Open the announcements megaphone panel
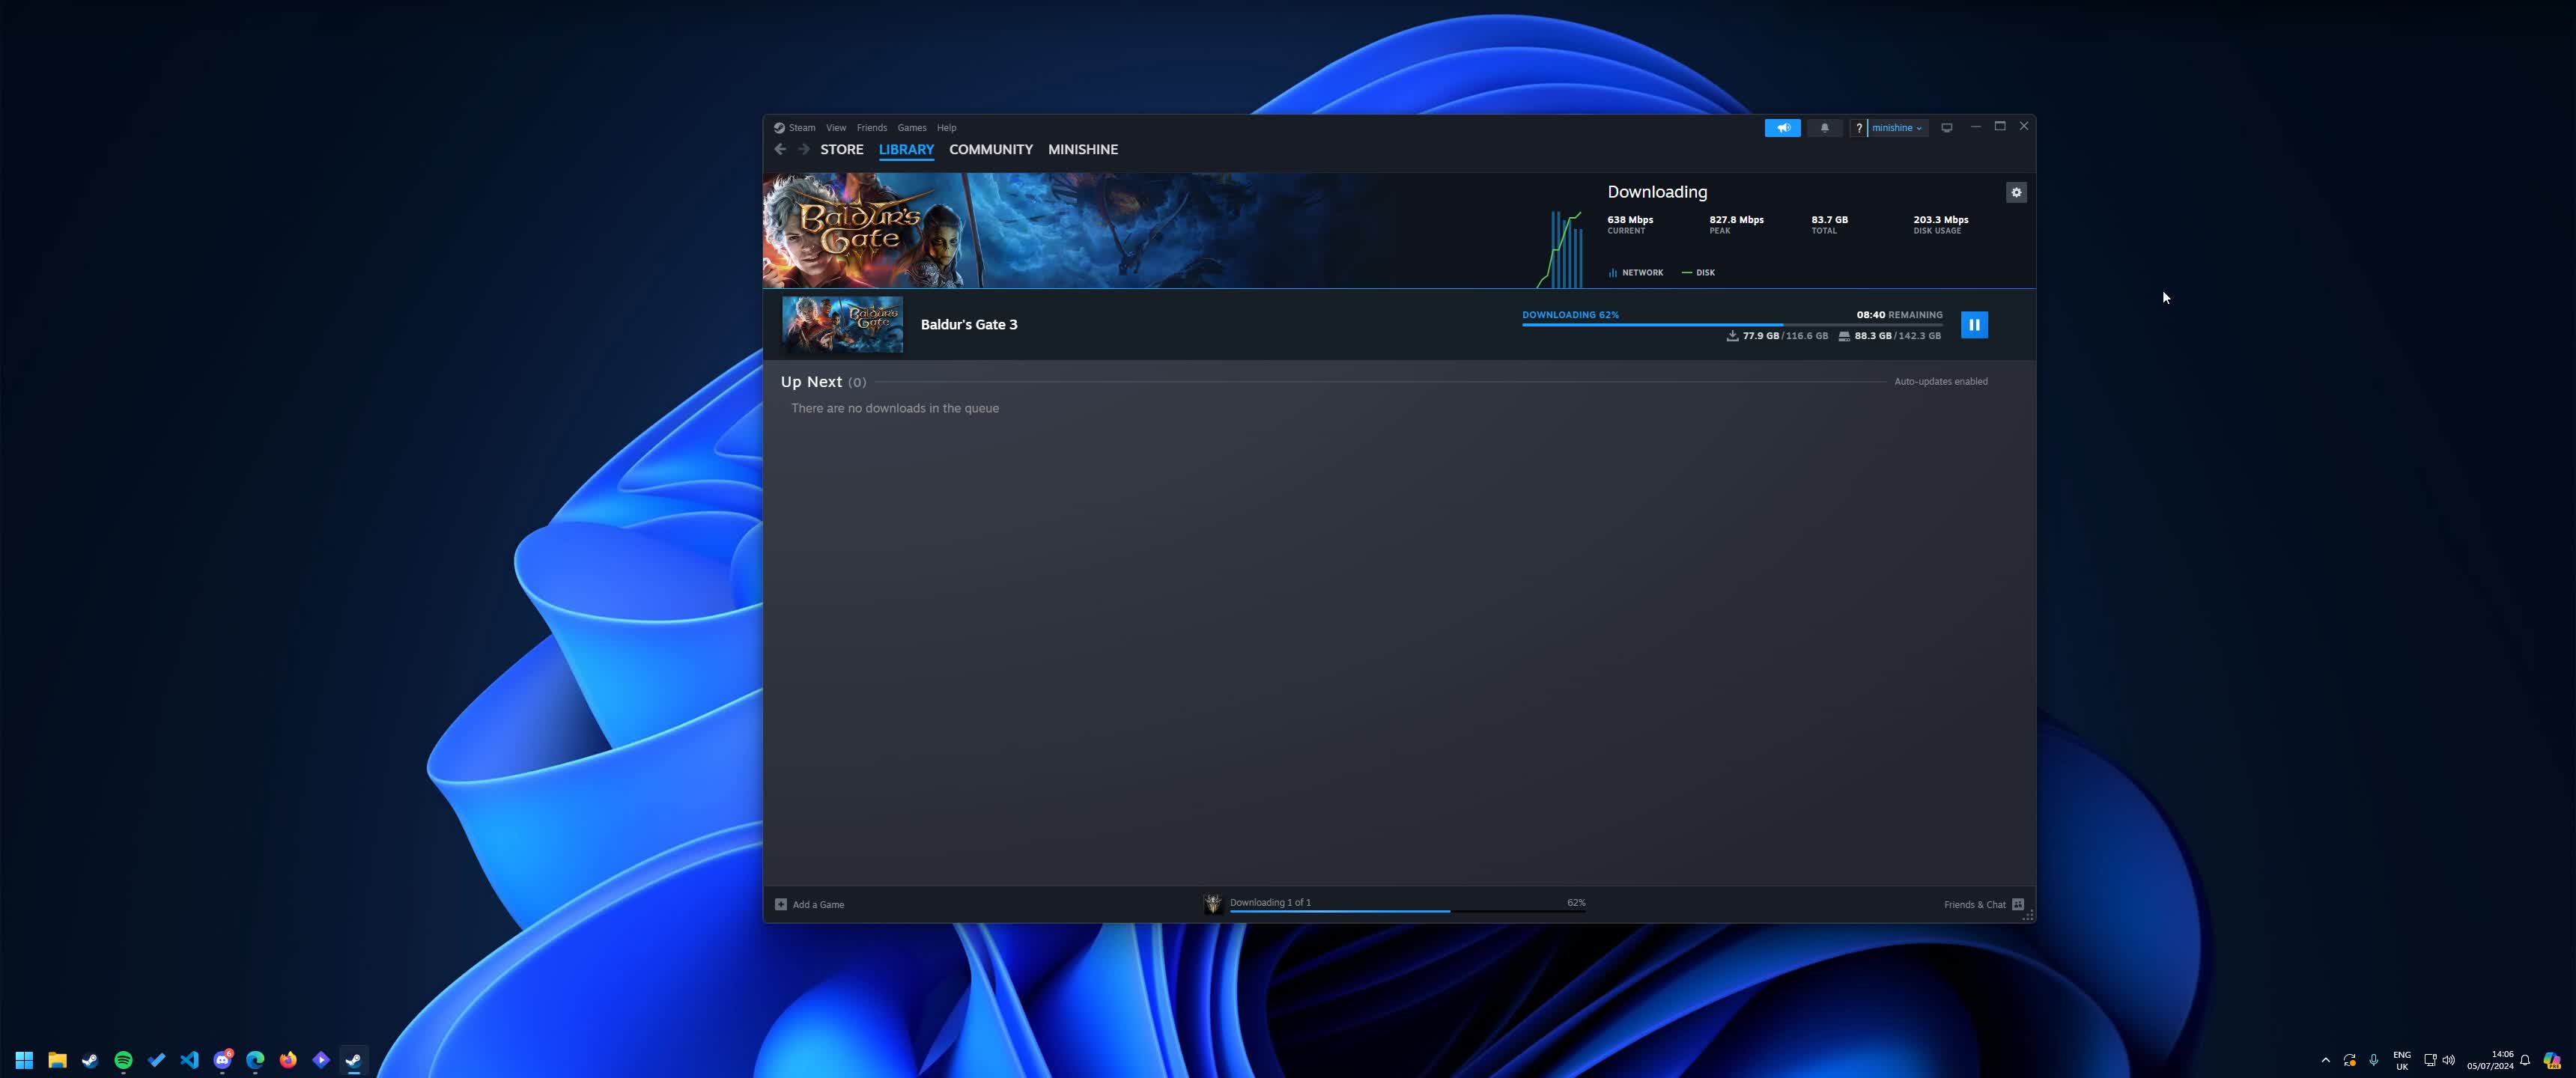Screen dimensions: 2576x1078 (x=1783, y=127)
